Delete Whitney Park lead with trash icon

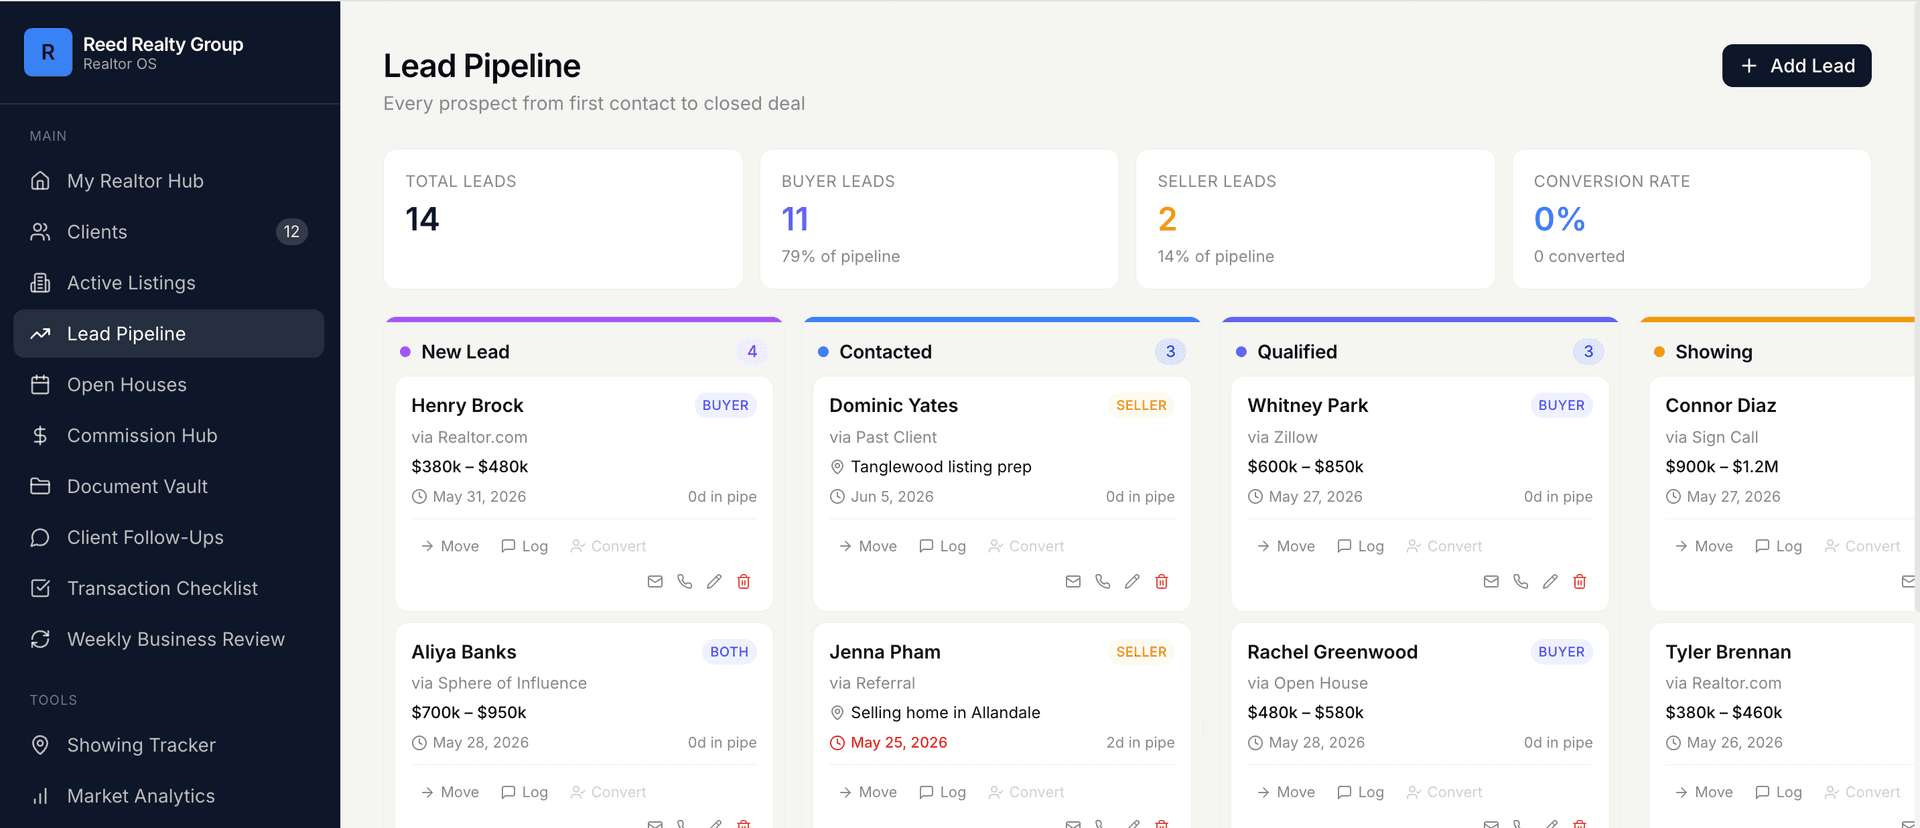point(1580,581)
